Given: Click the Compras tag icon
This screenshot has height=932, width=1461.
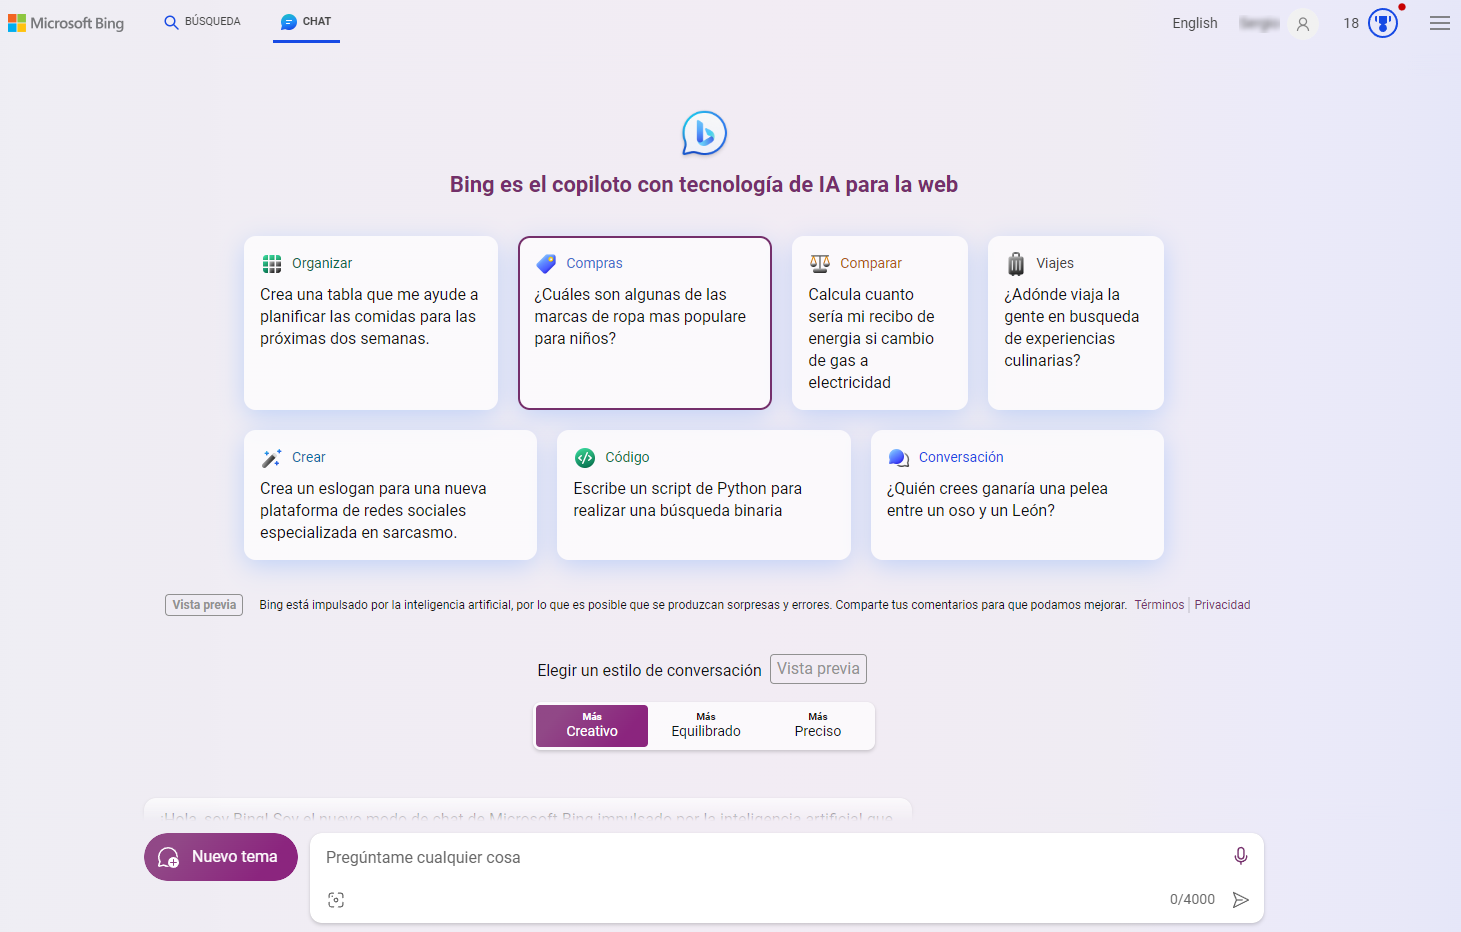Looking at the screenshot, I should click(x=546, y=263).
